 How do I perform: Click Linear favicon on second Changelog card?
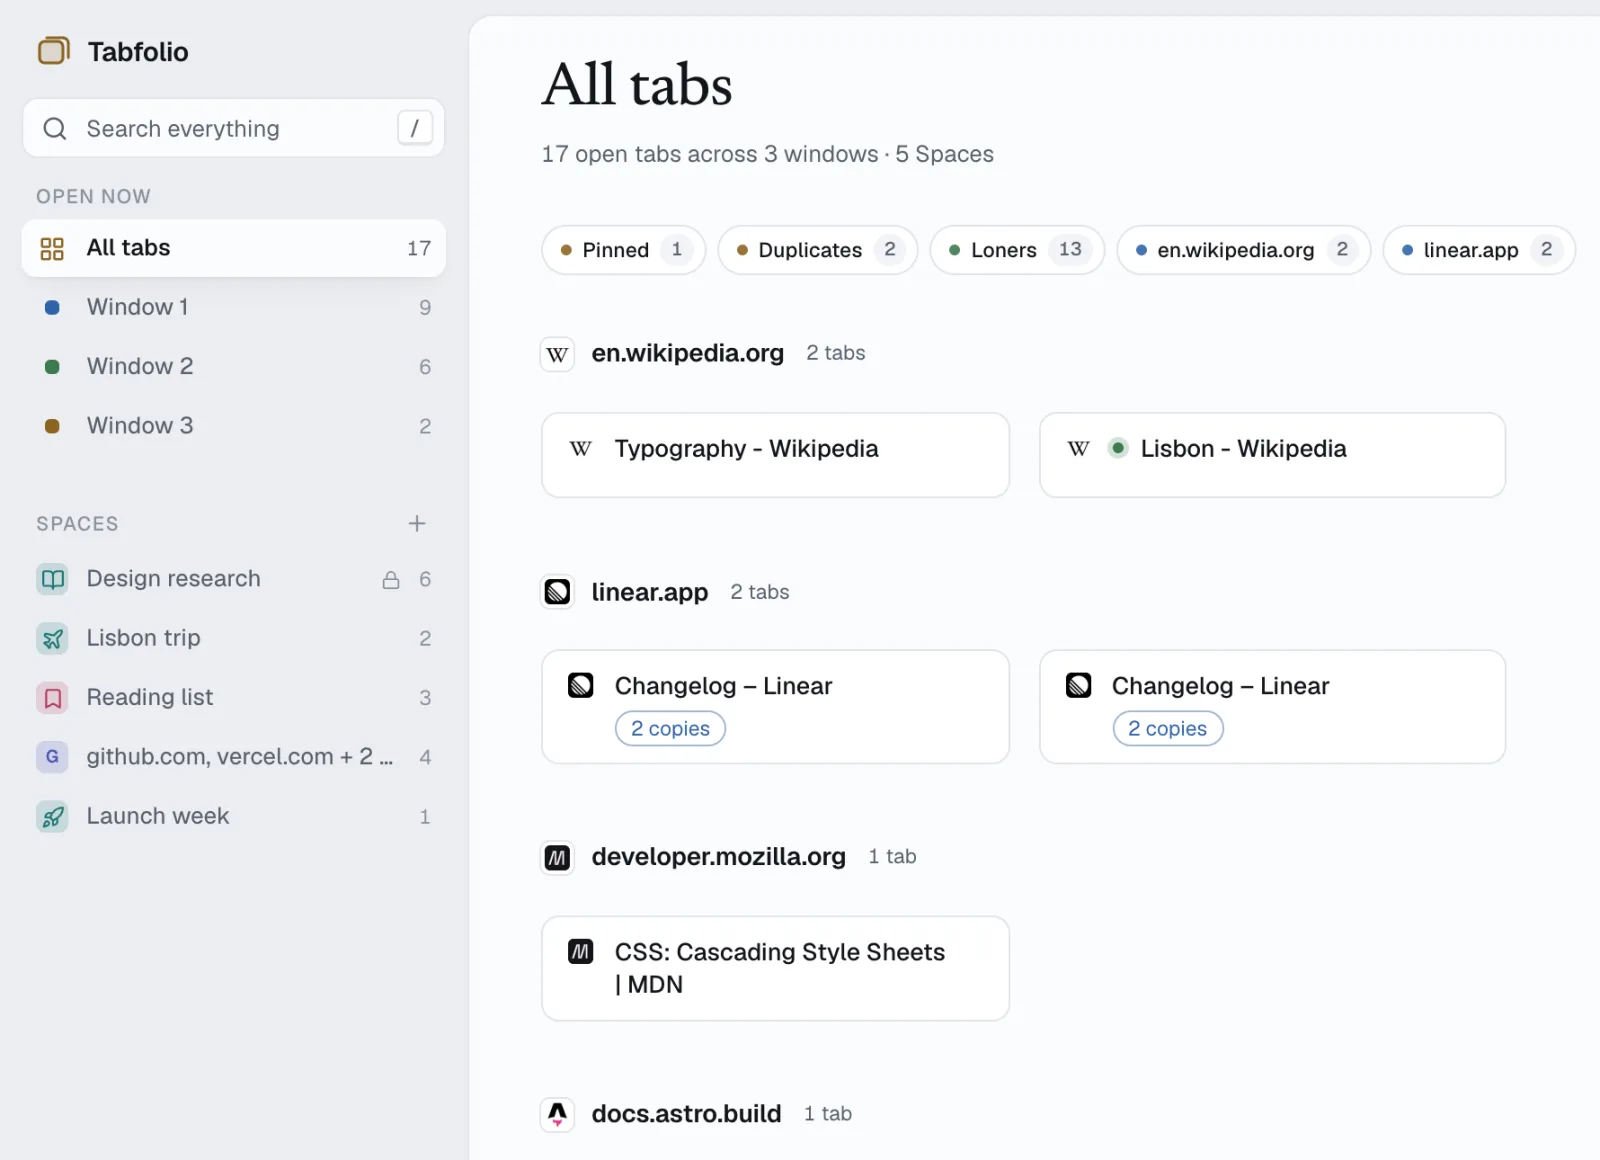tap(1079, 686)
